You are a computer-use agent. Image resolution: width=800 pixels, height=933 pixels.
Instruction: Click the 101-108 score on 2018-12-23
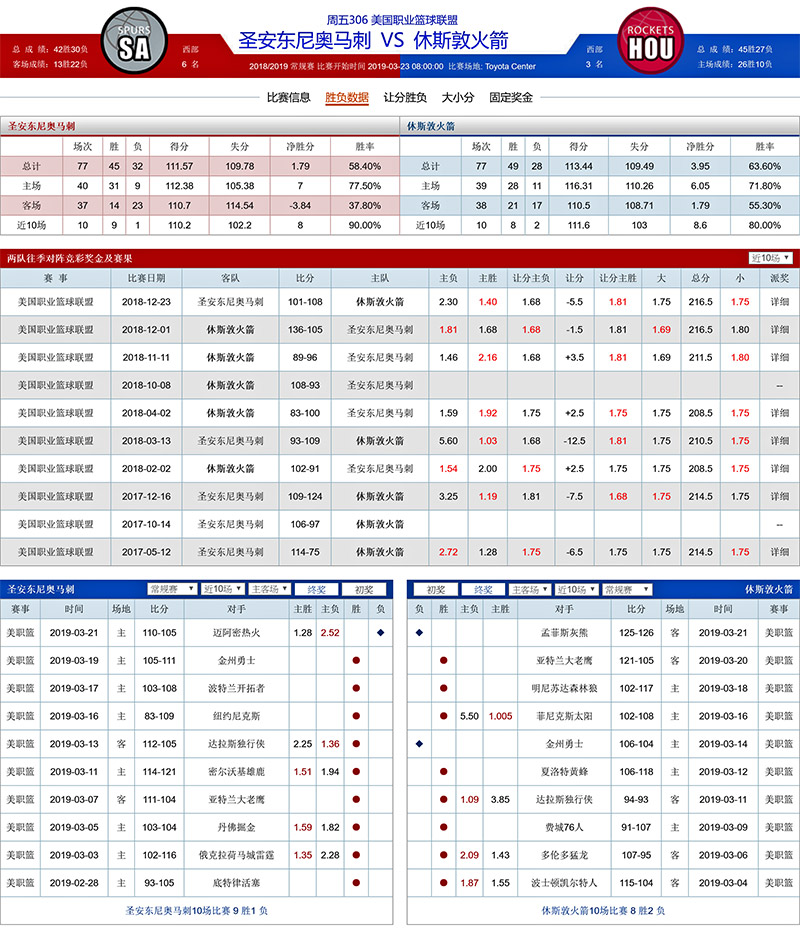click(x=305, y=302)
